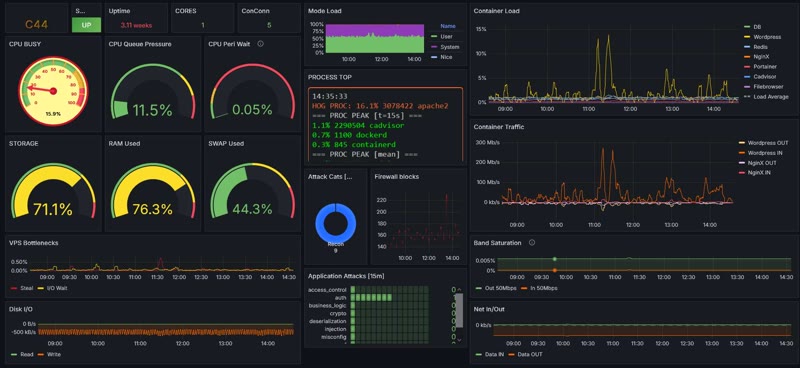
Task: Toggle the Redis series in Container Load
Action: (x=760, y=46)
